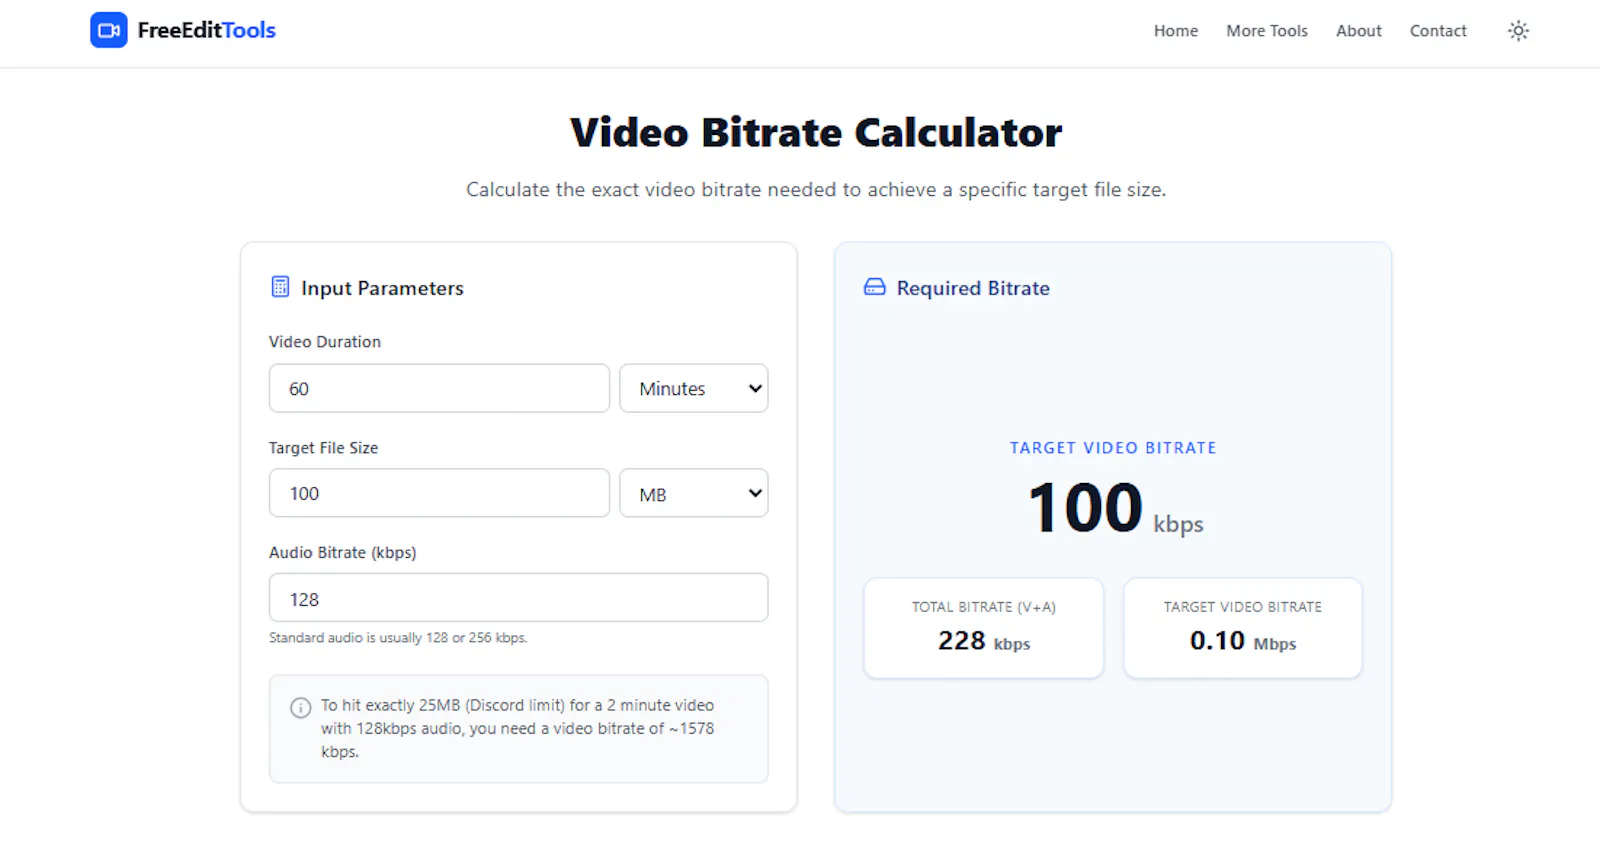Click the drive icon beside Required Bitrate

pos(875,287)
